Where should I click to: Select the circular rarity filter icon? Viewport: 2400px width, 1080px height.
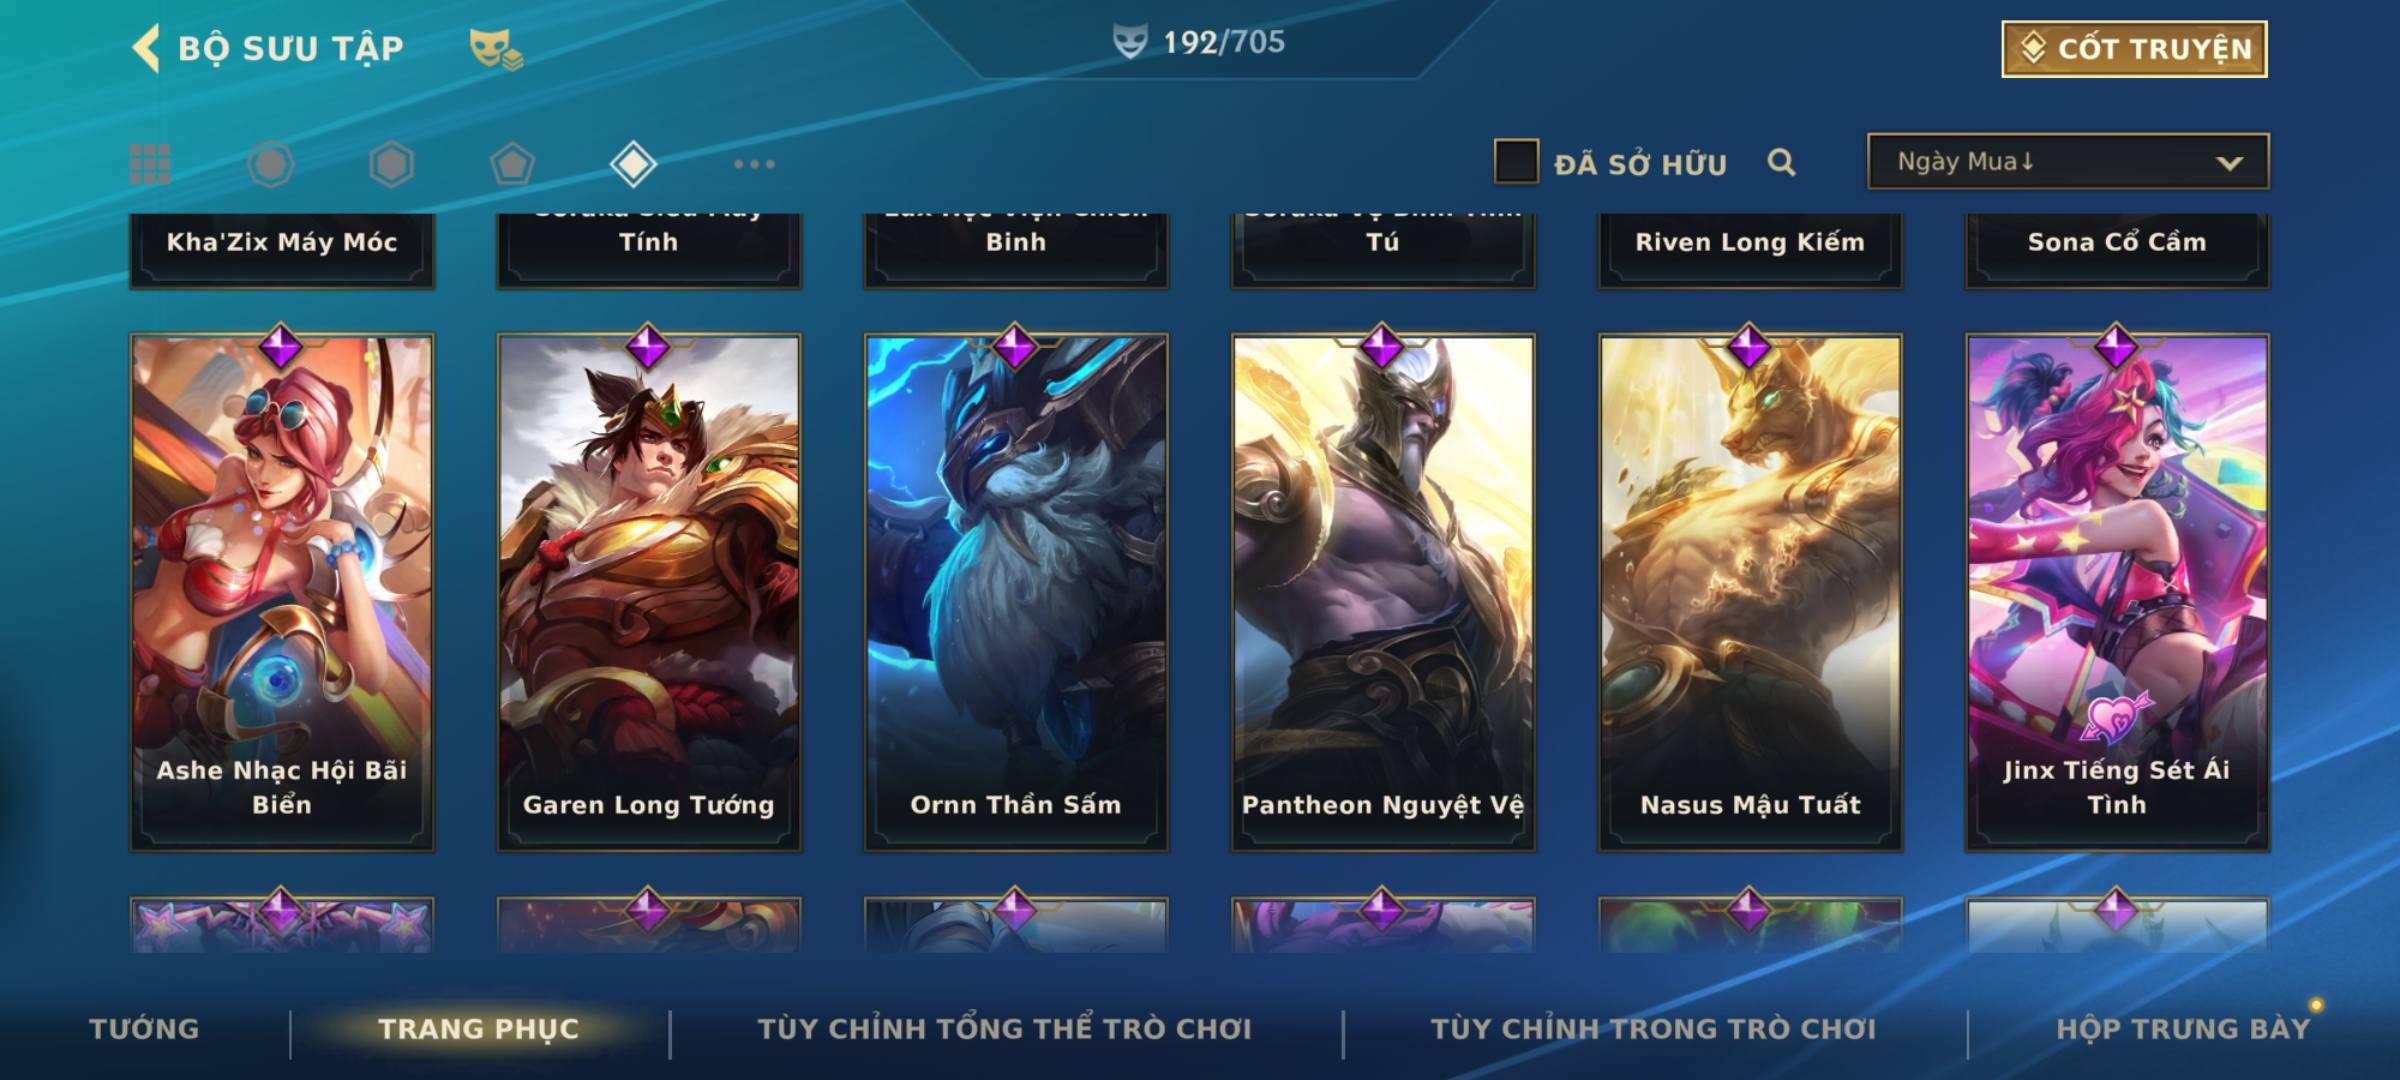[x=271, y=164]
